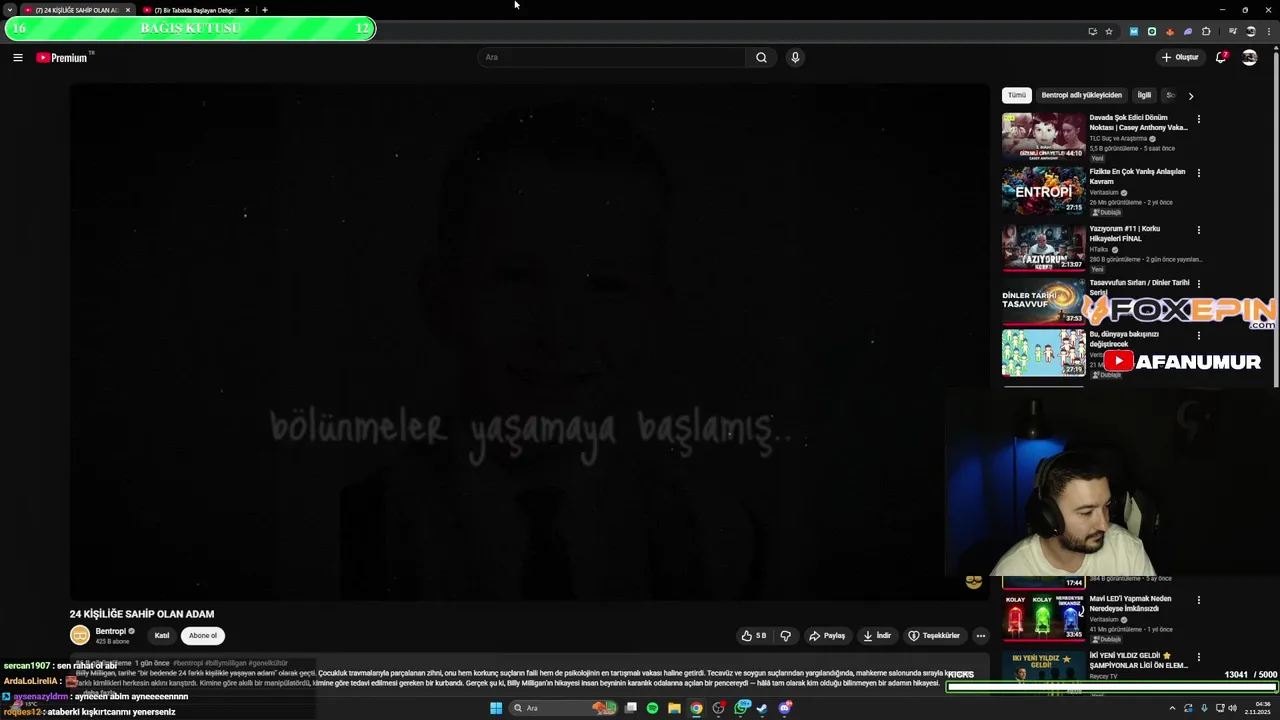
Task: Open Discord from the taskbar
Action: [785, 708]
